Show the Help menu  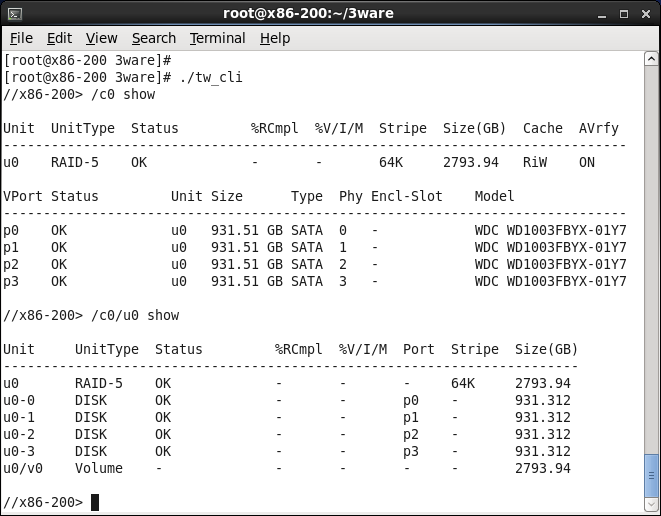[275, 38]
